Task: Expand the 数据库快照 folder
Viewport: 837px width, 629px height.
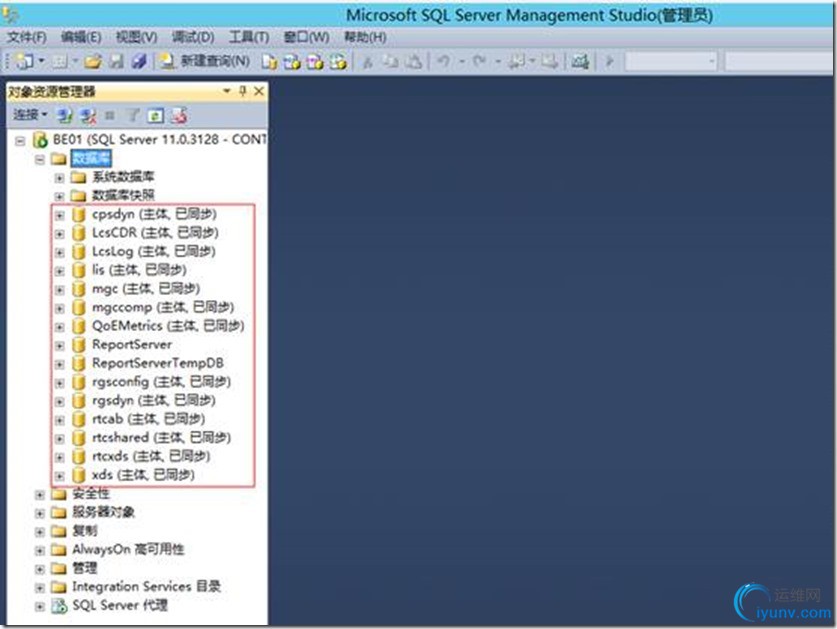Action: coord(59,196)
